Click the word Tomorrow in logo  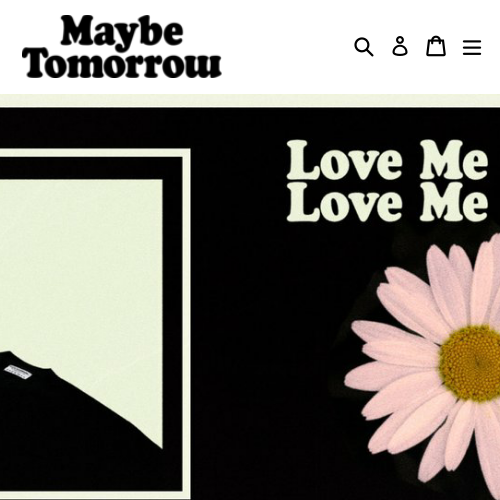(x=122, y=63)
